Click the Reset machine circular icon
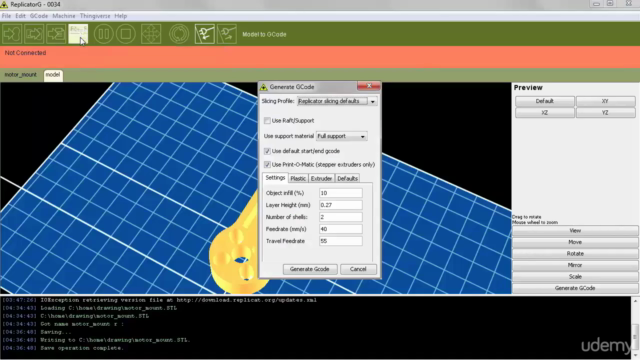The width and height of the screenshot is (640, 360). coord(179,34)
